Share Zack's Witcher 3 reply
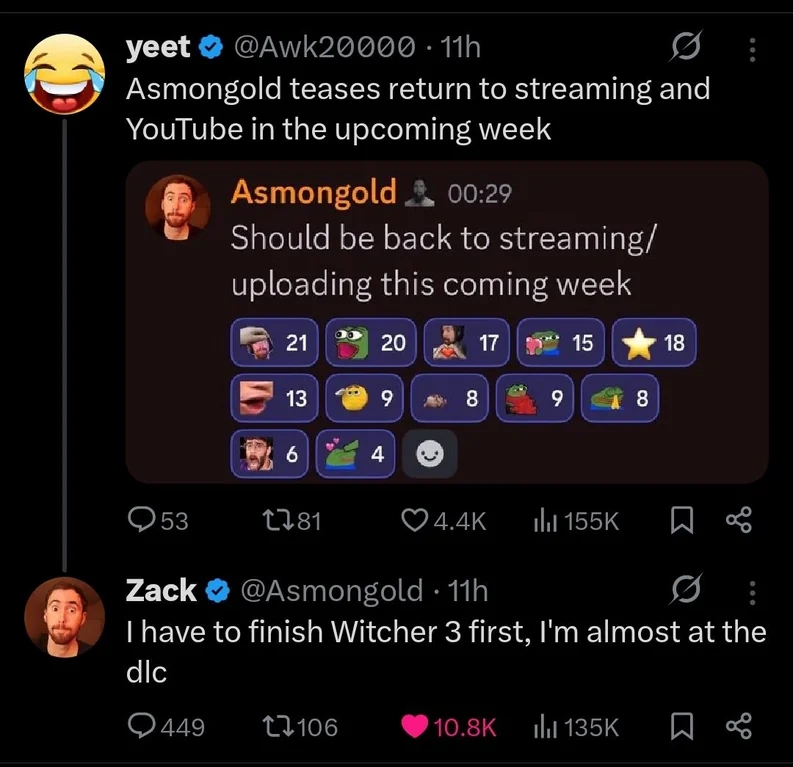The width and height of the screenshot is (793, 767). point(739,727)
